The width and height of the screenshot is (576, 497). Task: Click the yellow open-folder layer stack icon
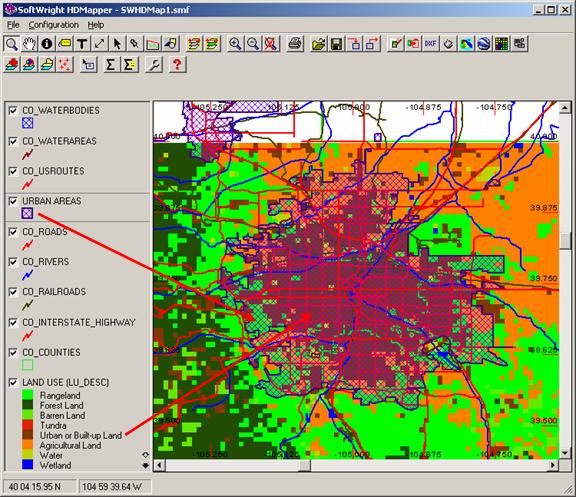(x=47, y=65)
